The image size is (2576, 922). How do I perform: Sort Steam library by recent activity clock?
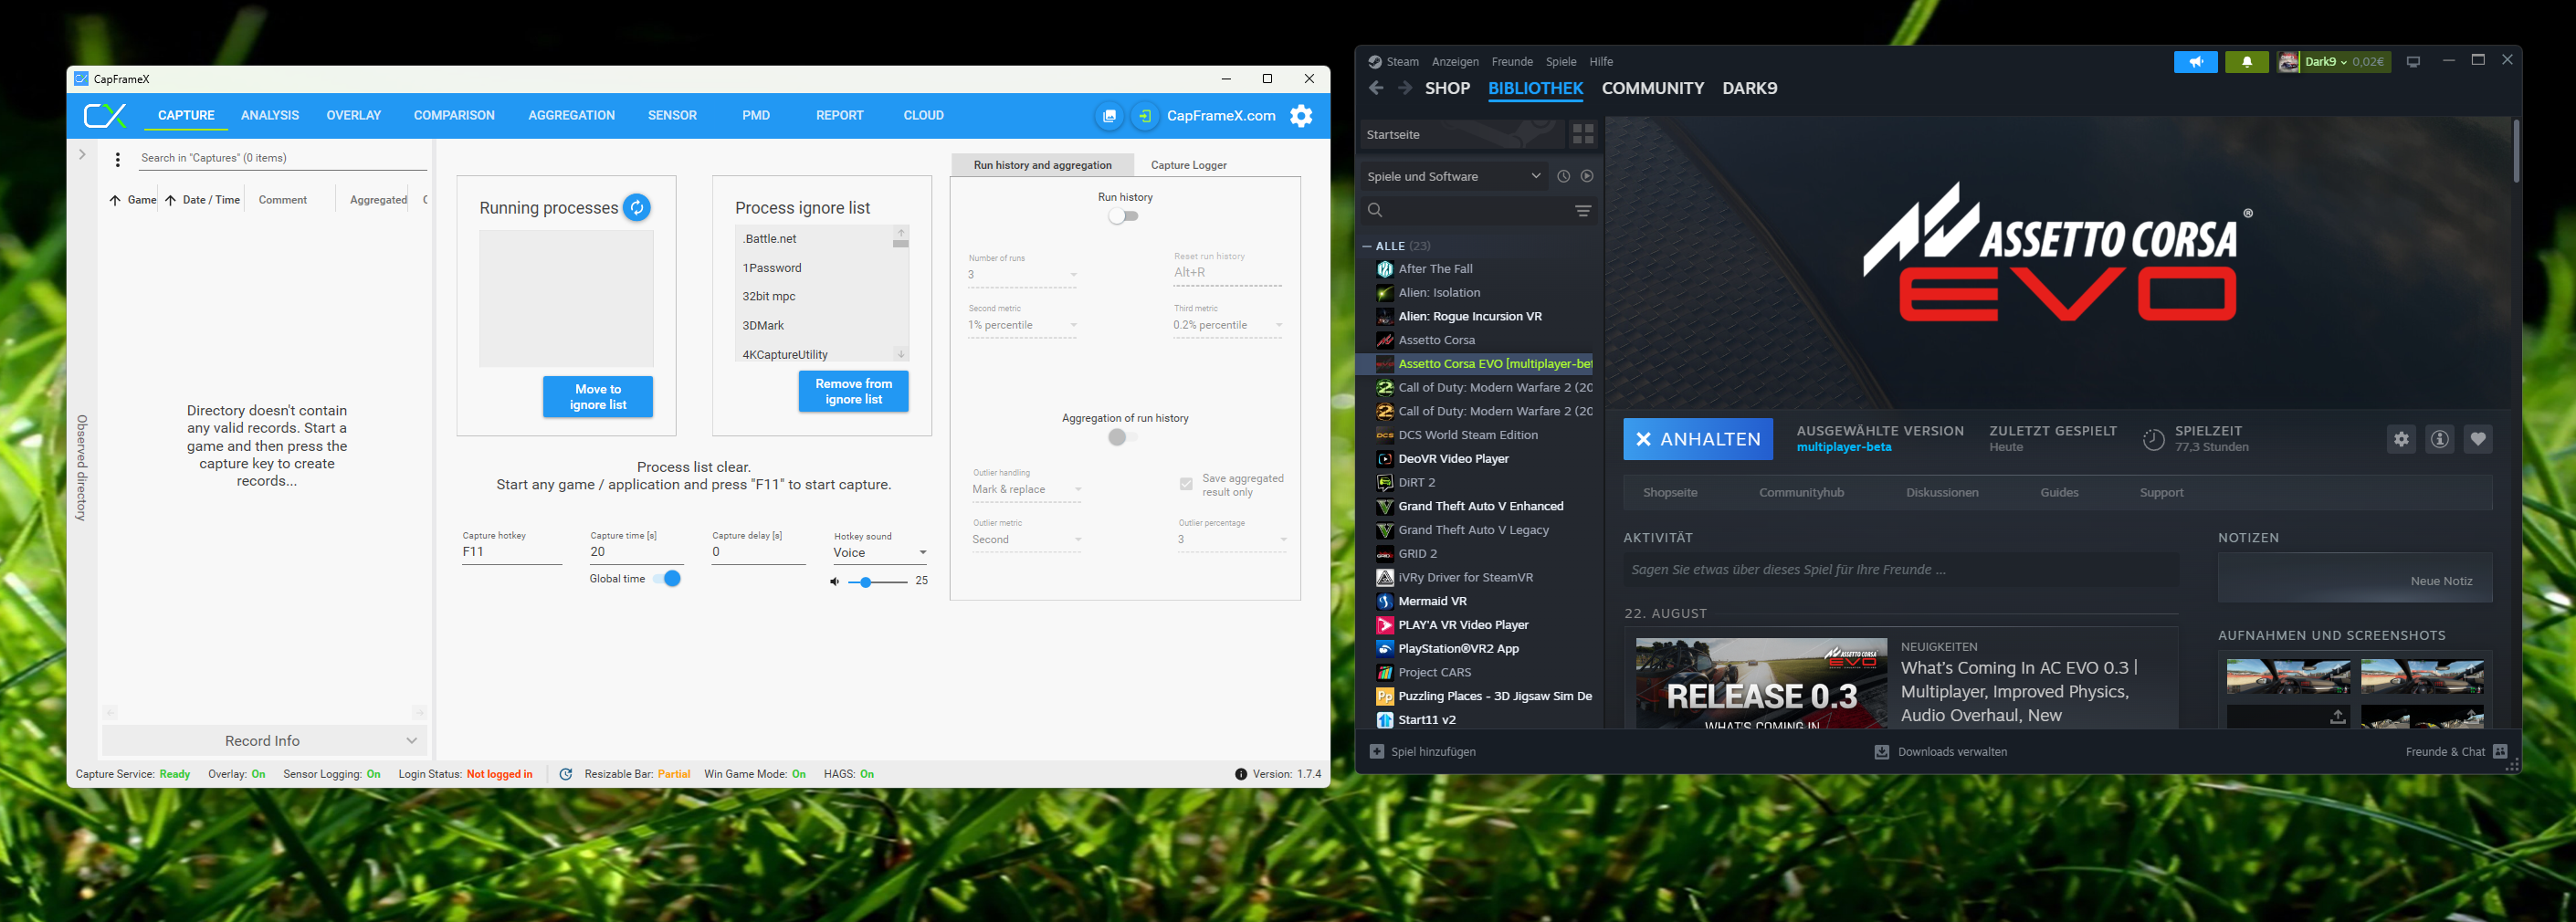[x=1564, y=176]
